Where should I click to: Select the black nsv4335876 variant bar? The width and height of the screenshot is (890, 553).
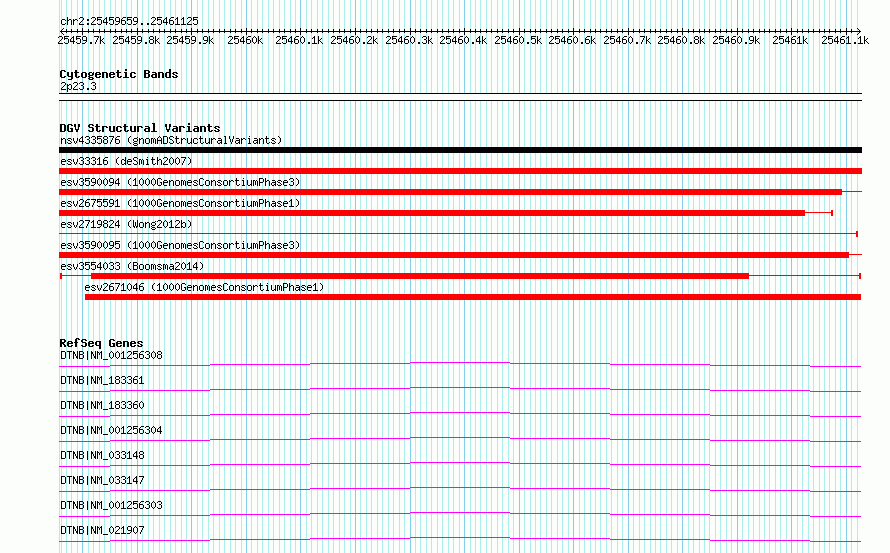(460, 150)
